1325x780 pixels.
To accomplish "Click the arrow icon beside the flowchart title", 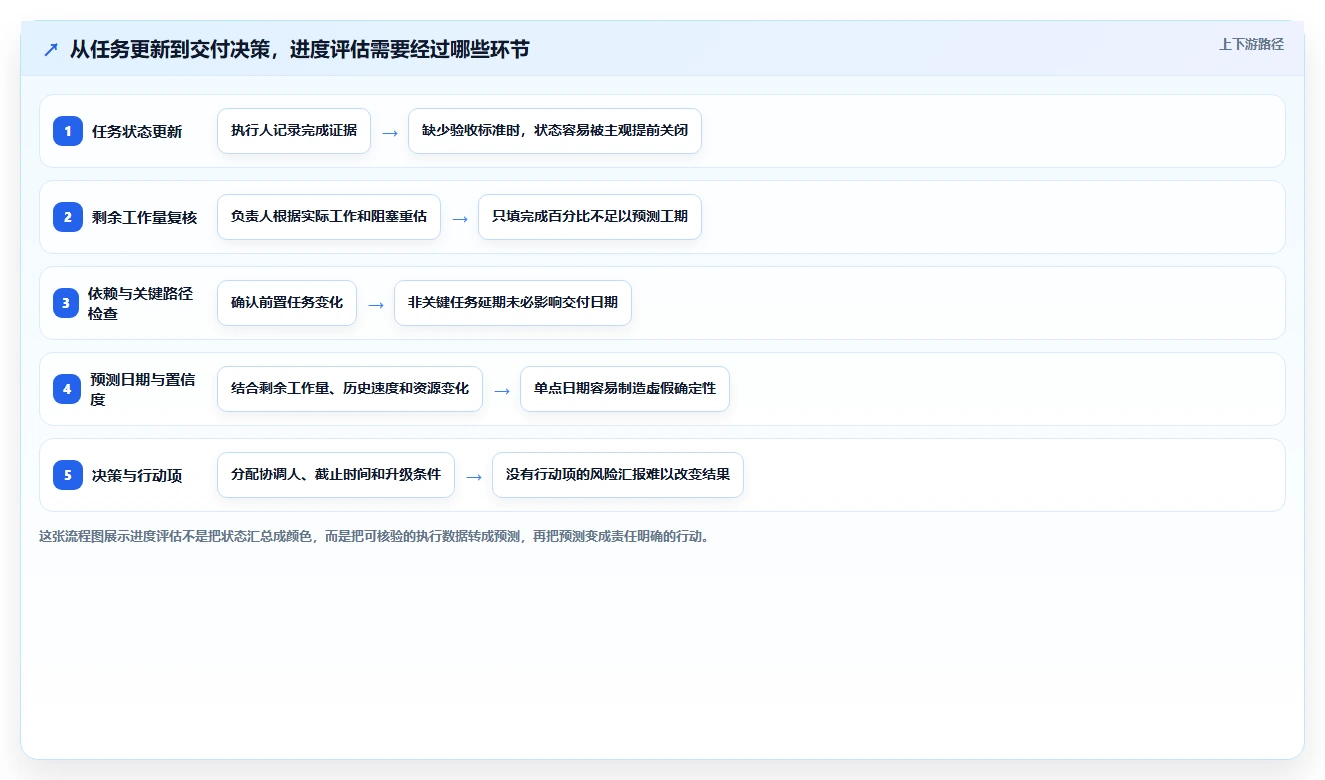I will 51,50.
